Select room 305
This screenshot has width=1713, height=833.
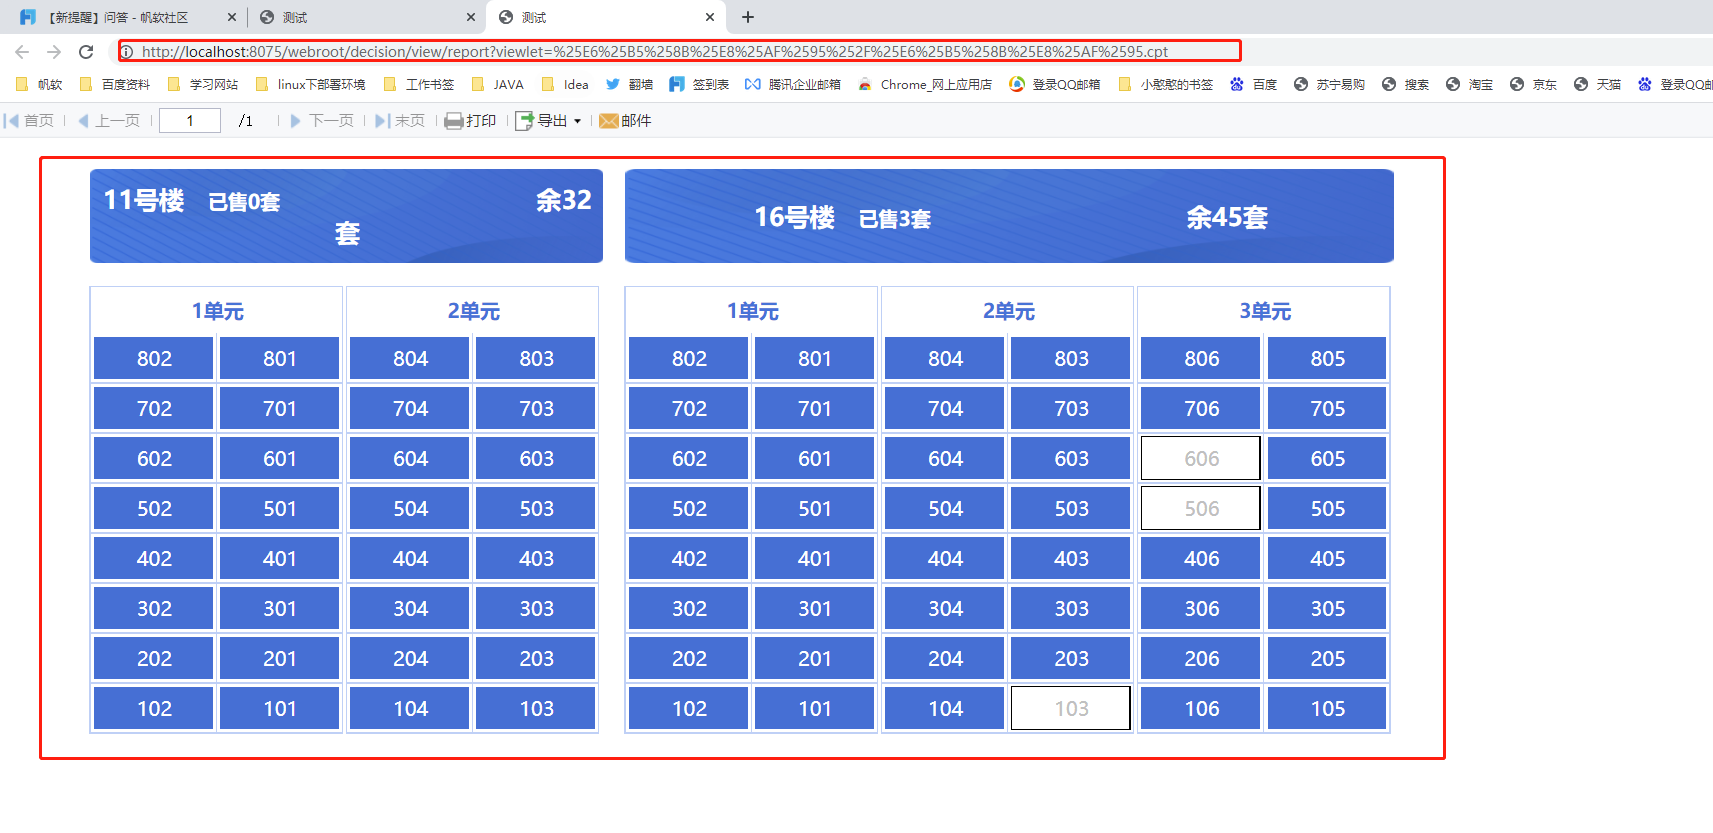coord(1328,609)
